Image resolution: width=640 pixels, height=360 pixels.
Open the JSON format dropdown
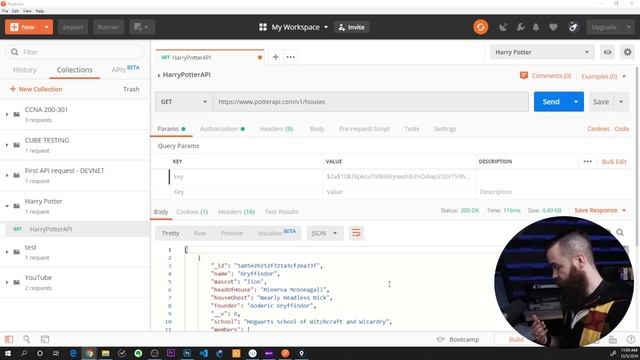[x=324, y=233]
